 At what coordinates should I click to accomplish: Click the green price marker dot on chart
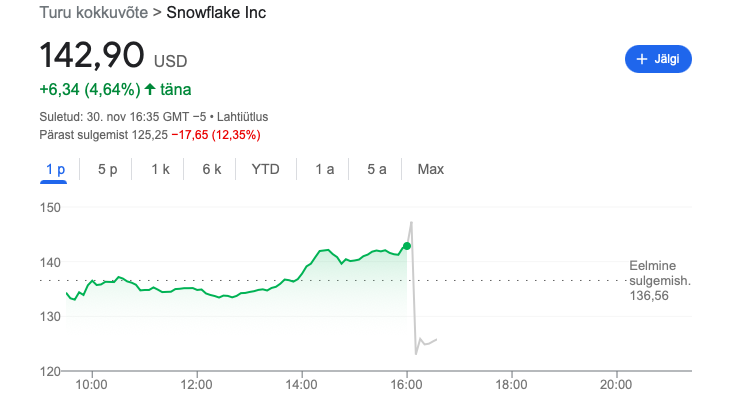coord(407,246)
